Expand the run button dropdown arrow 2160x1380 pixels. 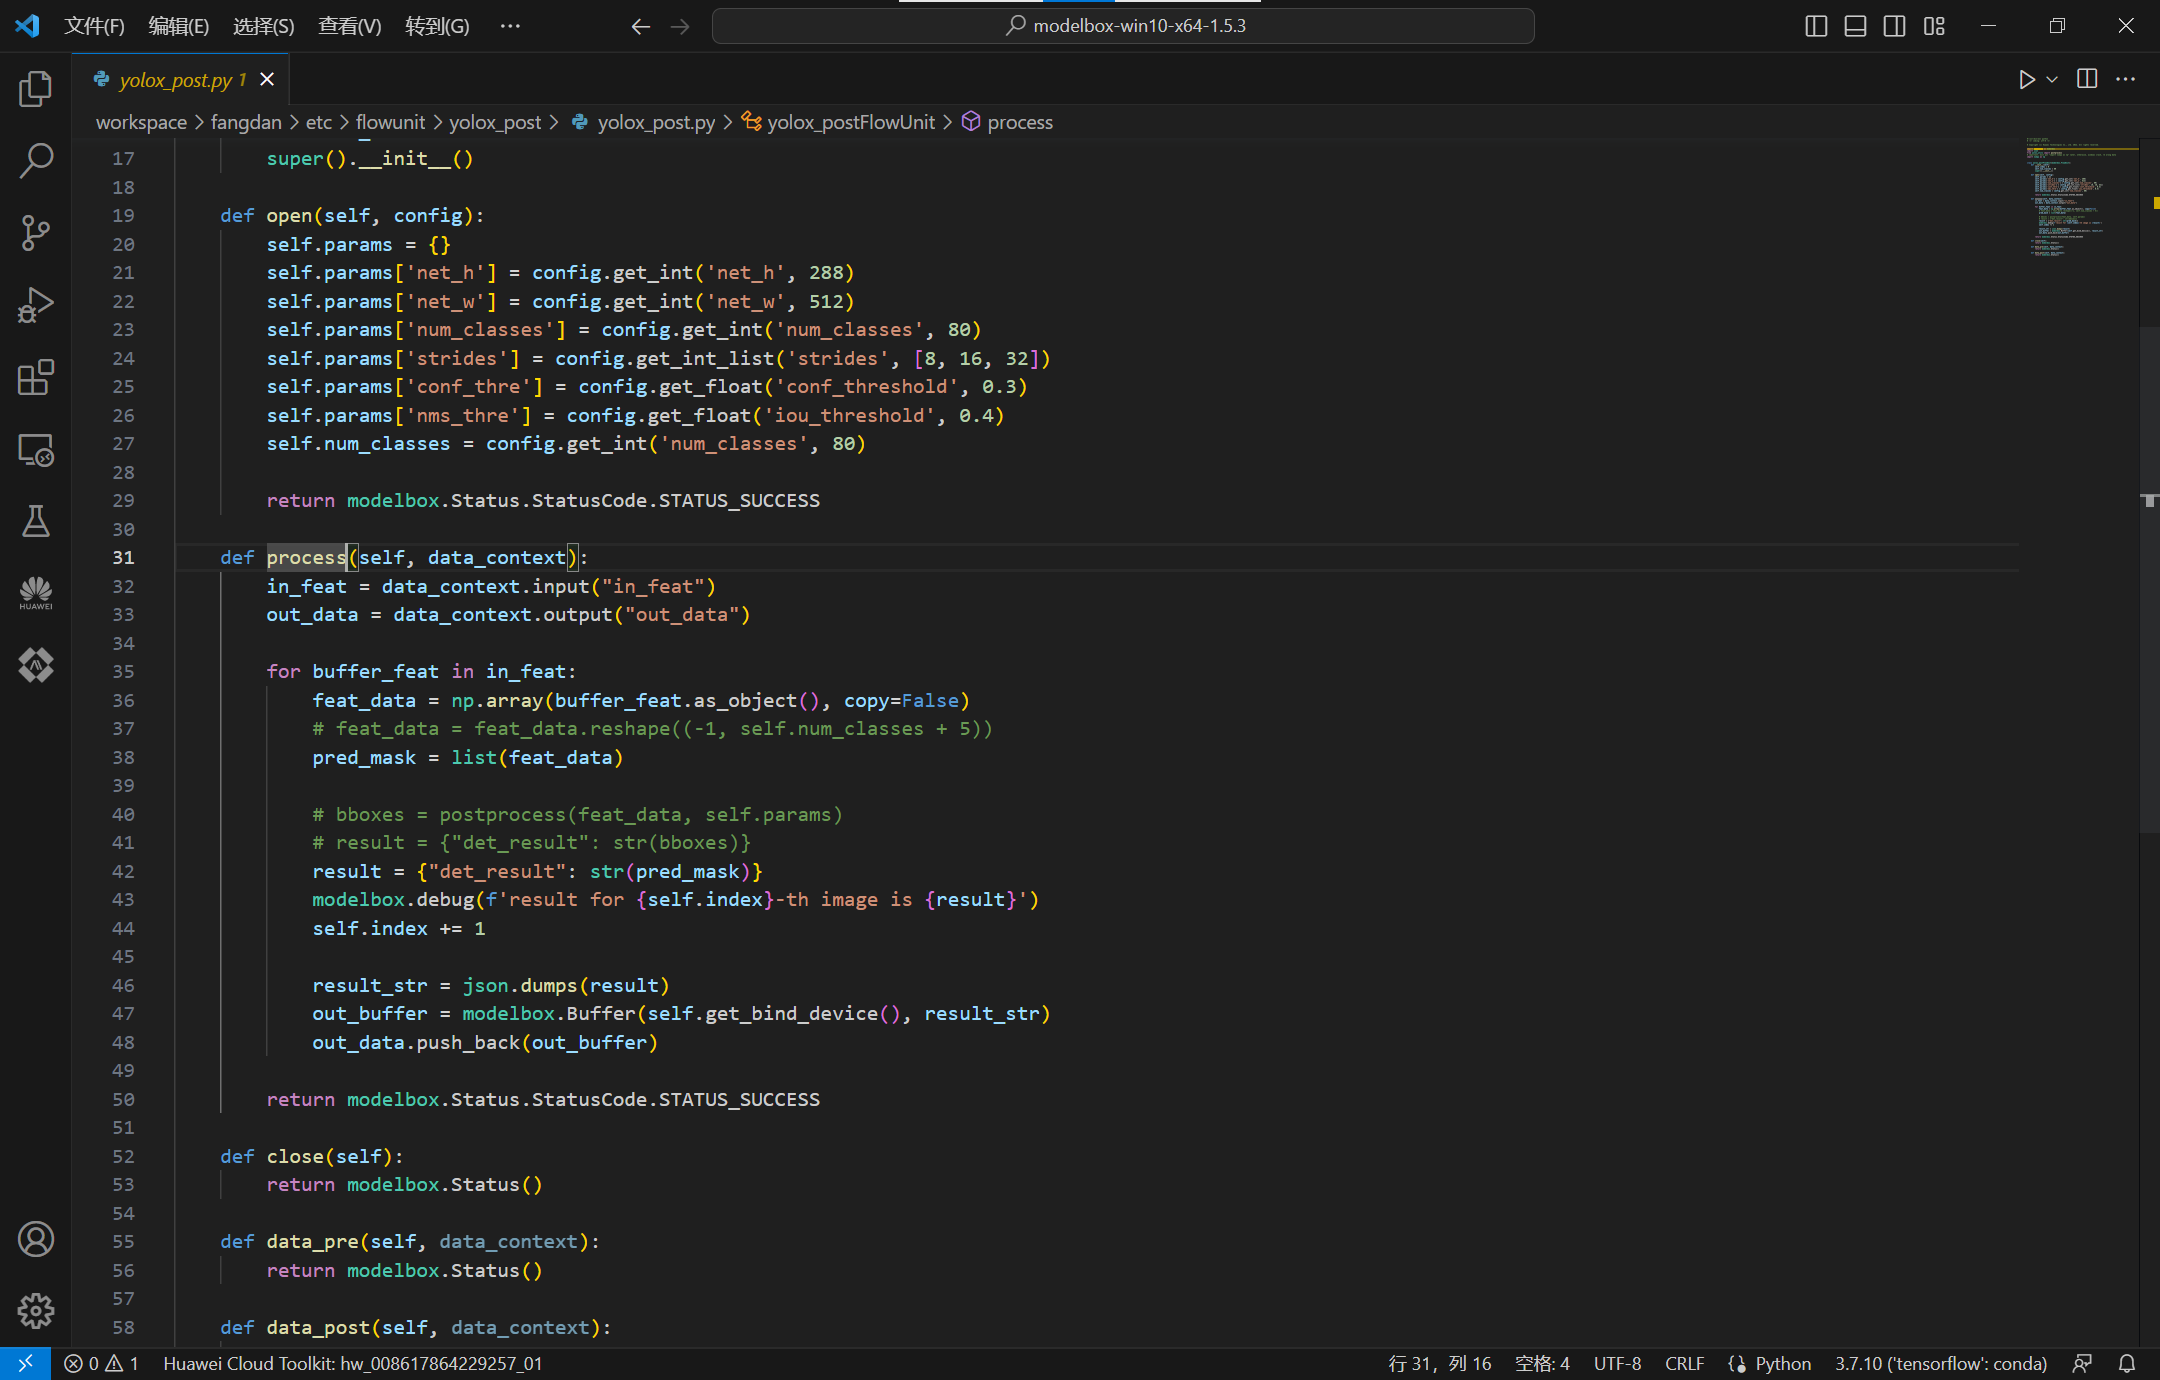[x=2052, y=80]
